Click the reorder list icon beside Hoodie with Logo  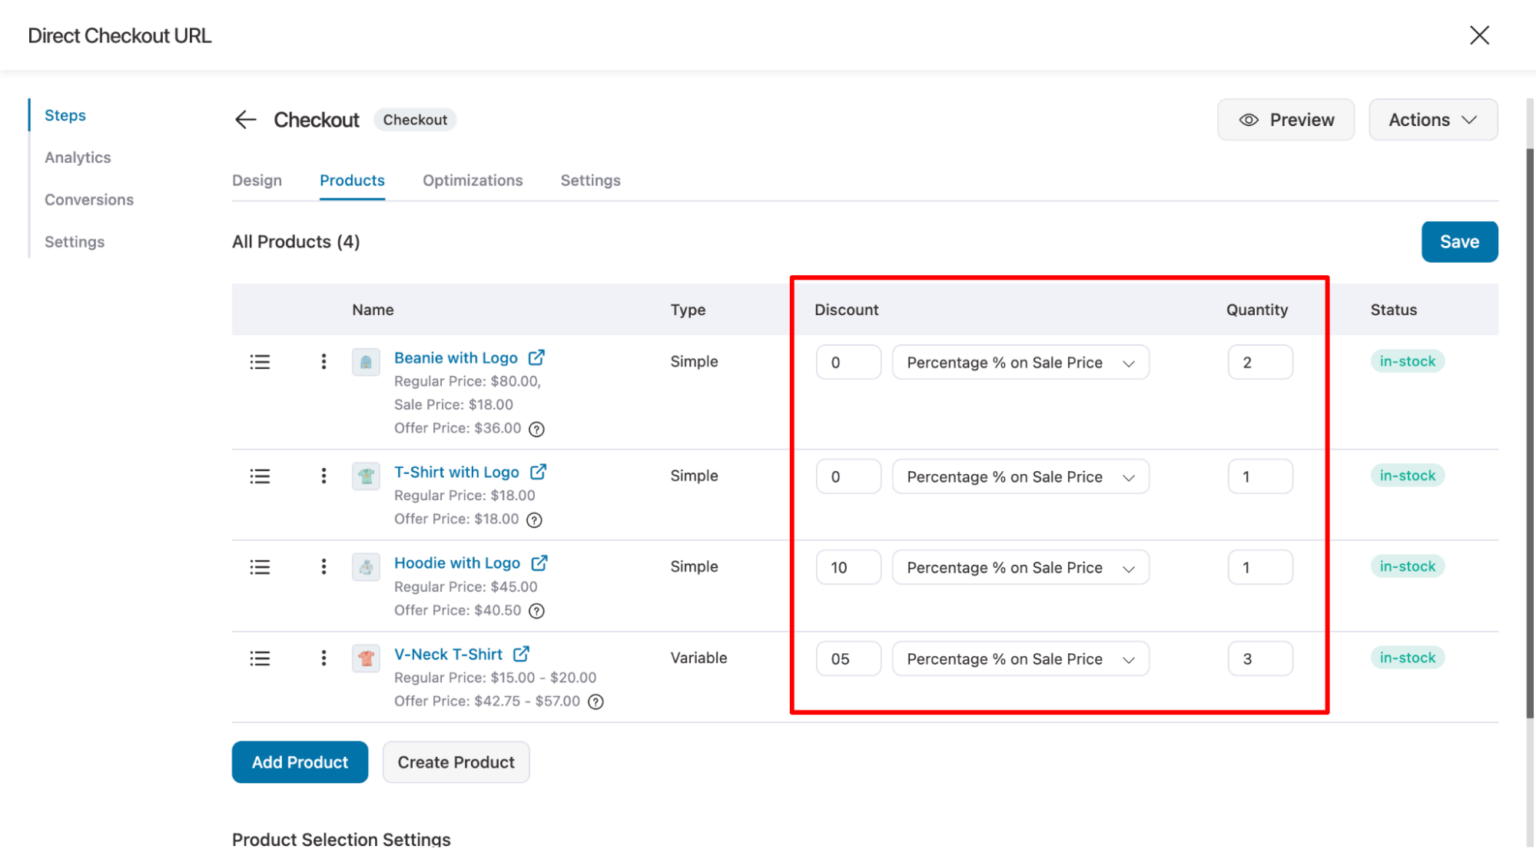[260, 567]
